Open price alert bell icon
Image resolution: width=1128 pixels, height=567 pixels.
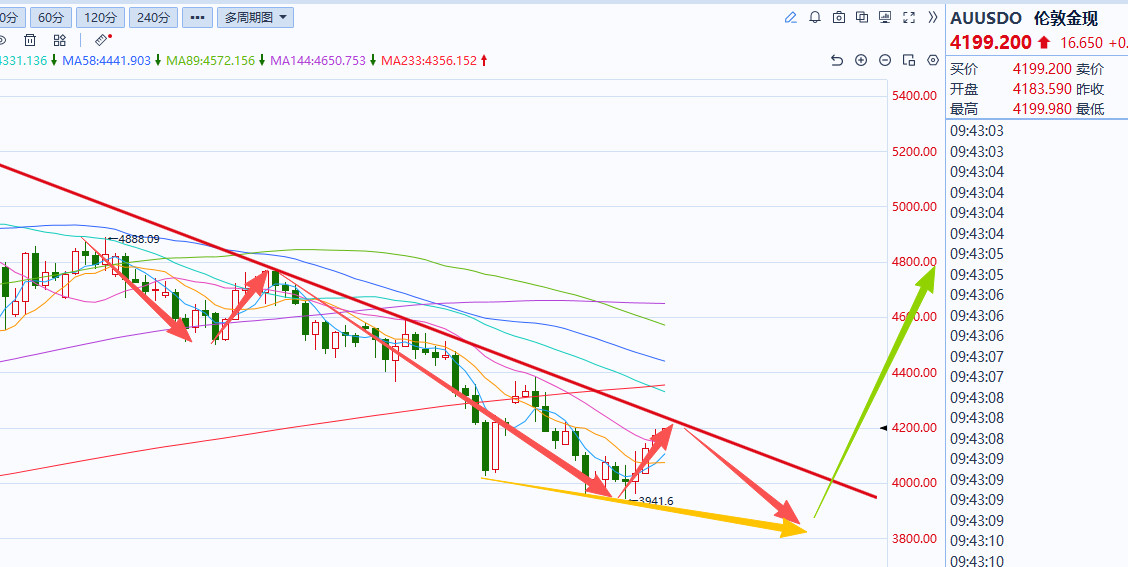[815, 17]
